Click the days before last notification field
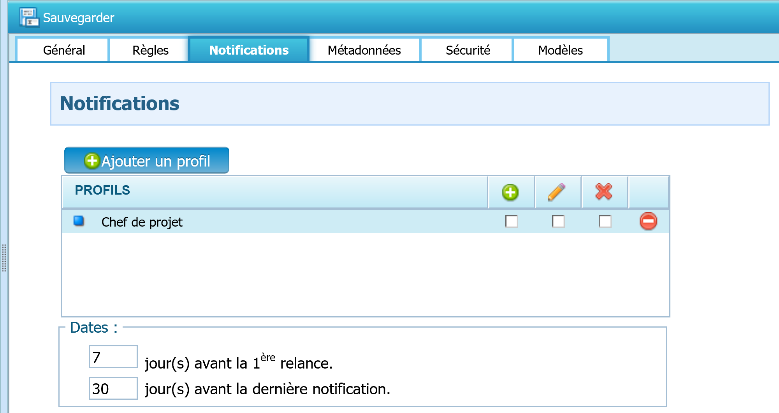Viewport: 779px width, 413px height. click(x=113, y=388)
